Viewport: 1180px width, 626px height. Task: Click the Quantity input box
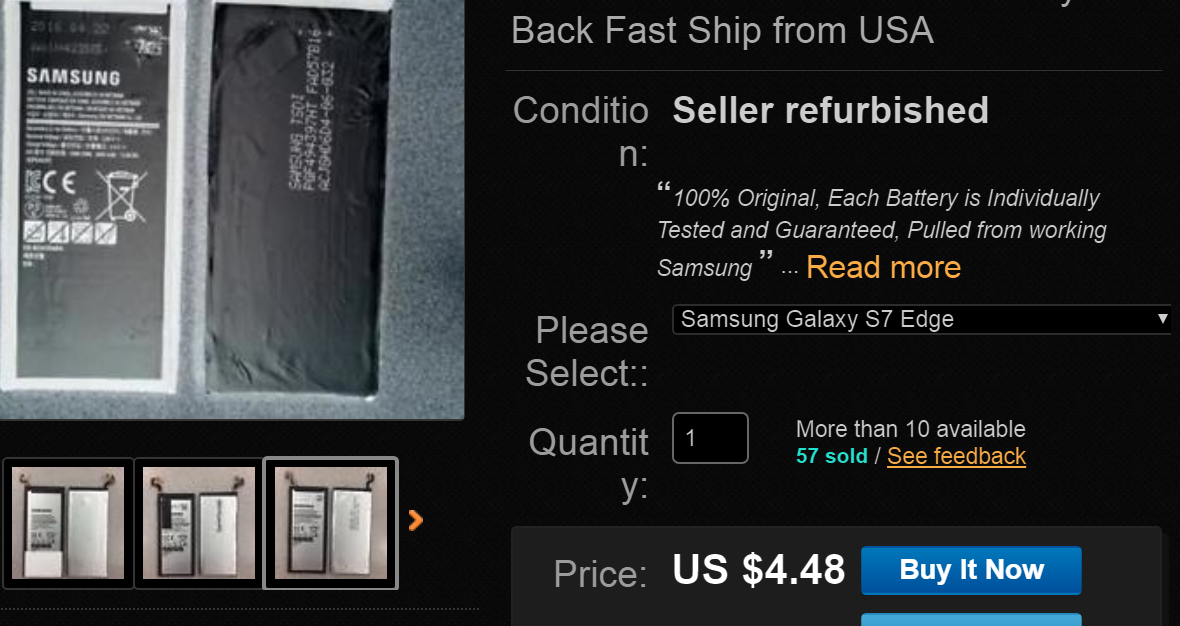click(x=710, y=438)
